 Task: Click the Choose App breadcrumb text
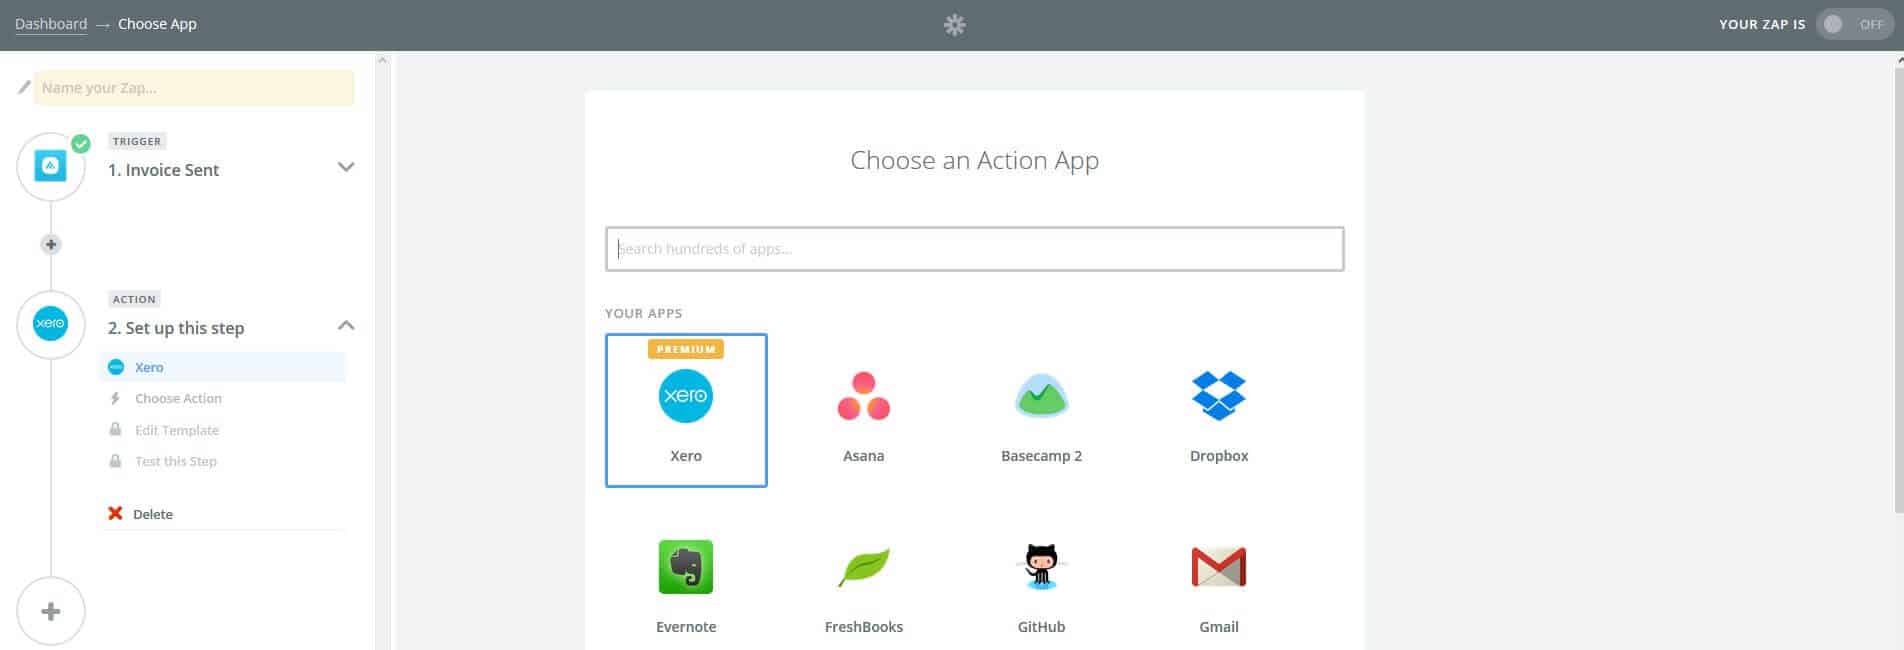157,24
